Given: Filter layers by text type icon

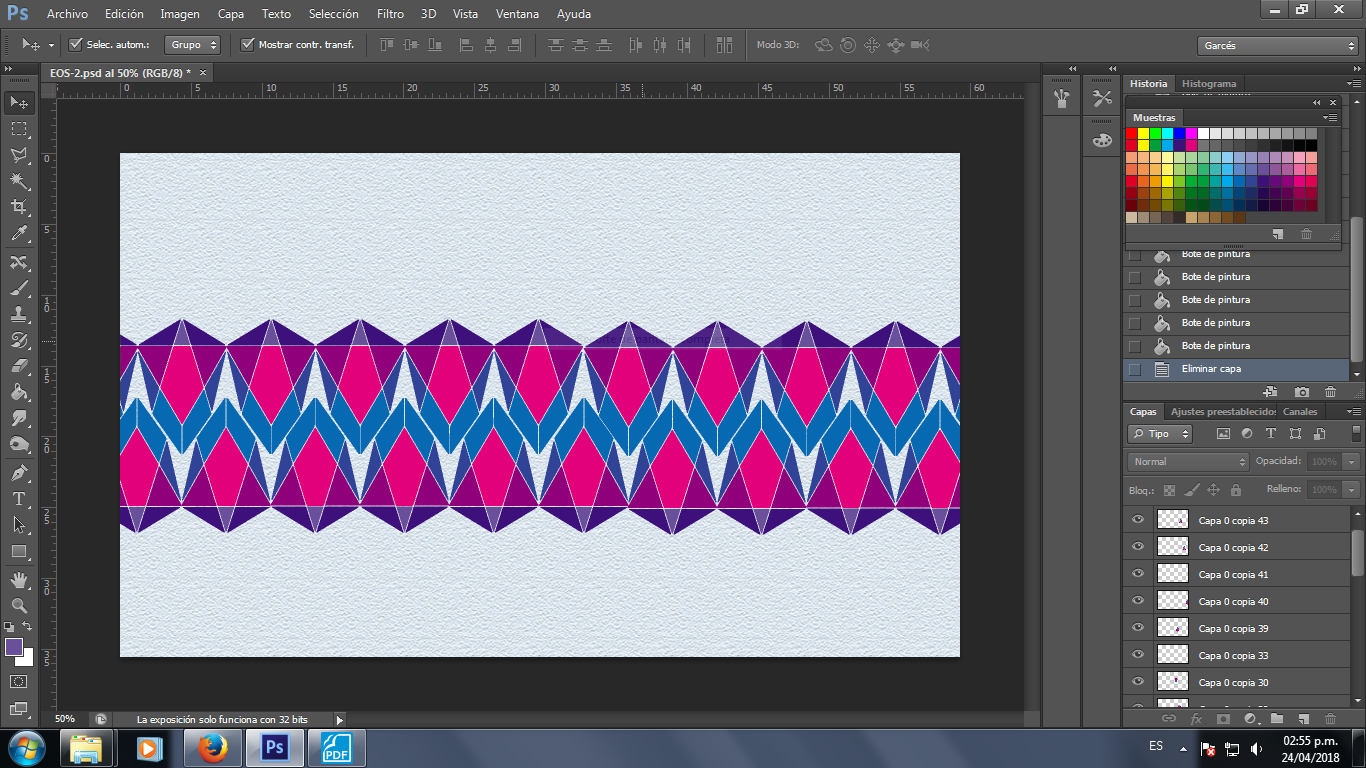Looking at the screenshot, I should pos(1271,434).
